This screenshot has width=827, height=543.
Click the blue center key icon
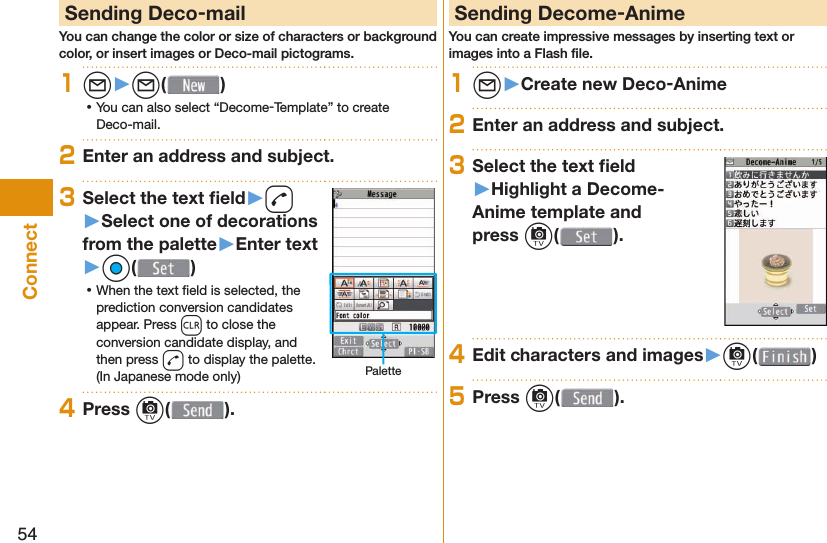[116, 269]
